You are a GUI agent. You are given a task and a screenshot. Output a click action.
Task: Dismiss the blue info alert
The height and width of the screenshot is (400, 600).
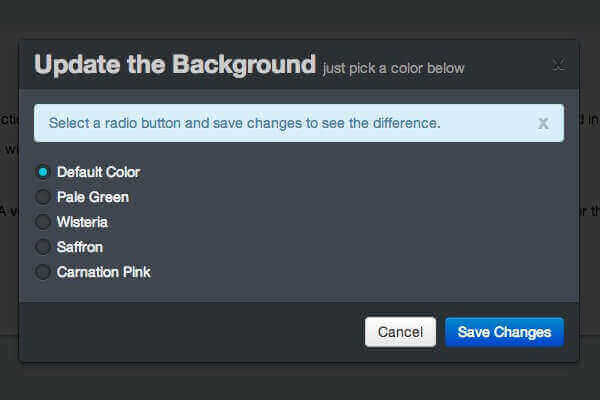(543, 124)
